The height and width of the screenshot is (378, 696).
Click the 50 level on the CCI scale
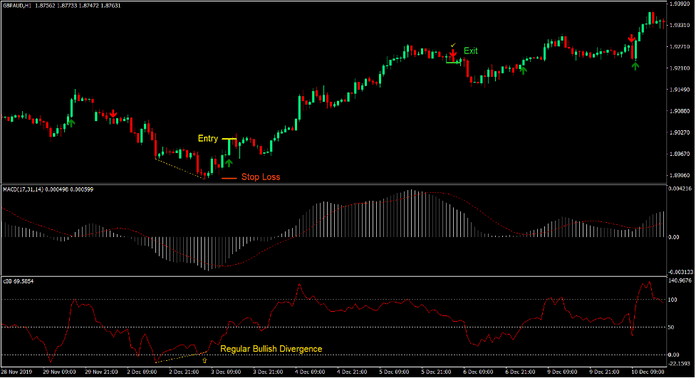[x=672, y=327]
